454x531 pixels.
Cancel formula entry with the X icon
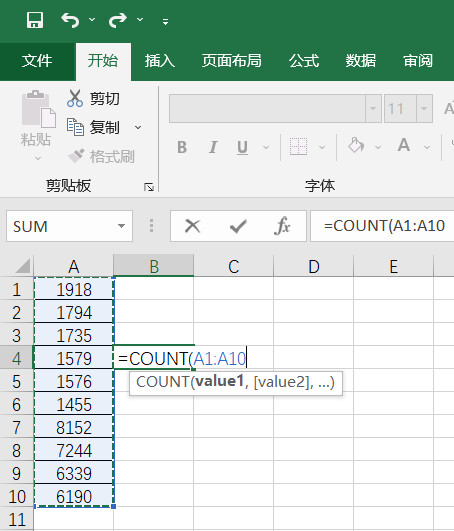[193, 226]
